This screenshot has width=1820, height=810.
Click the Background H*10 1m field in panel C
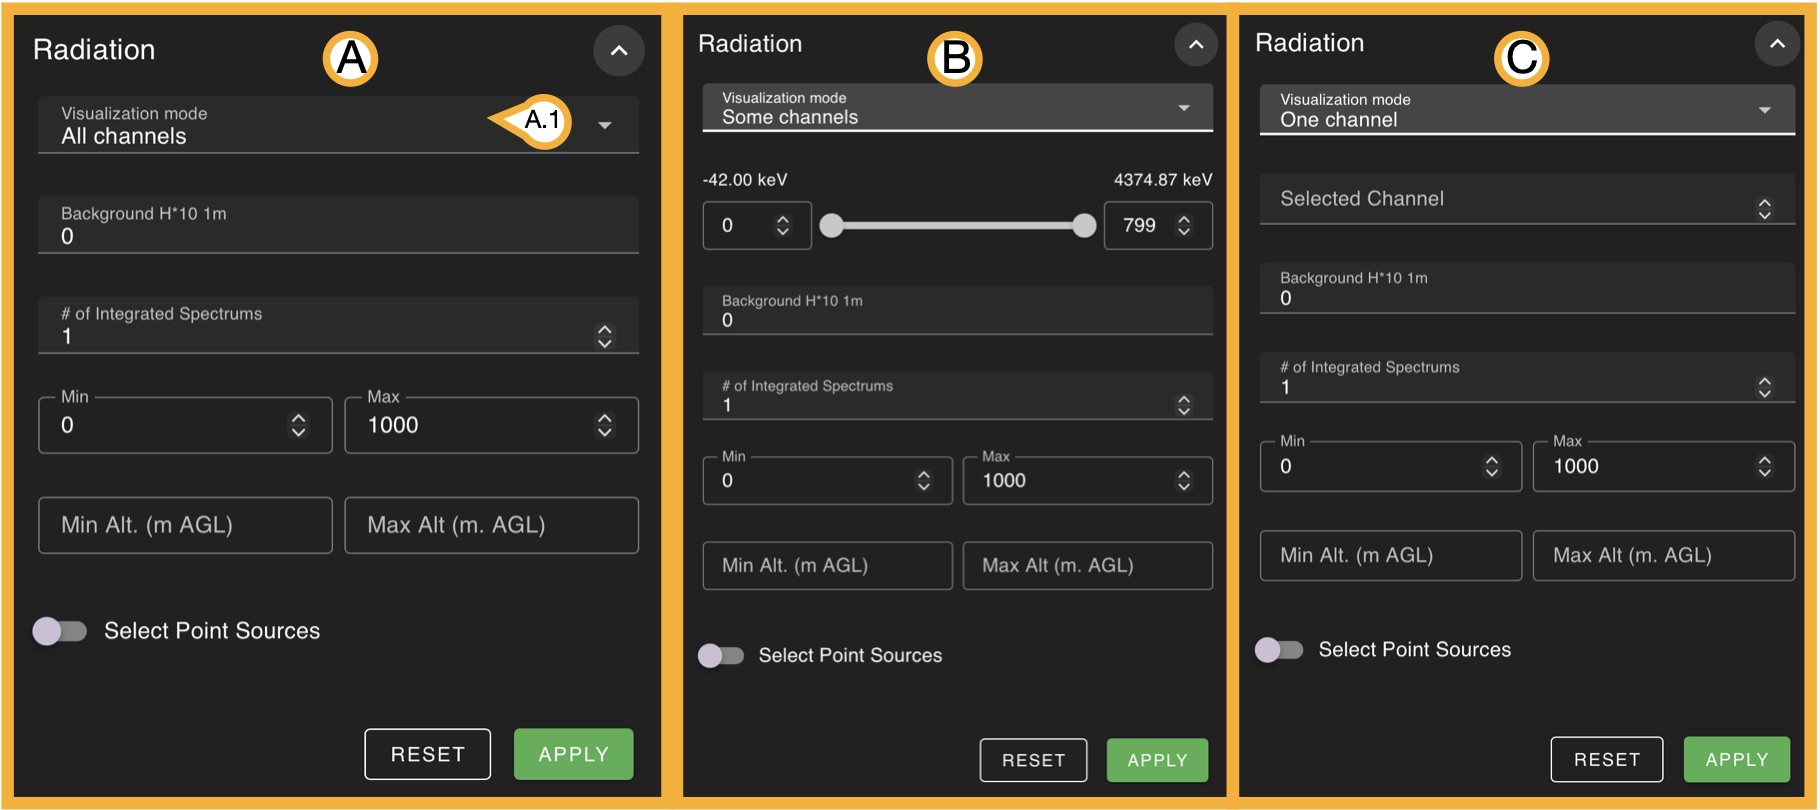(x=1526, y=289)
